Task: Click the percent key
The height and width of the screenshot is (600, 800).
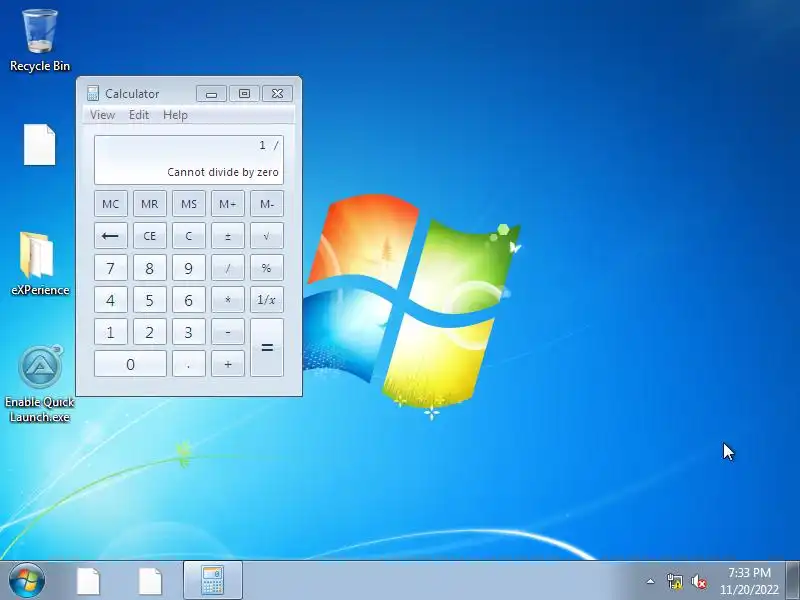Action: 267,268
